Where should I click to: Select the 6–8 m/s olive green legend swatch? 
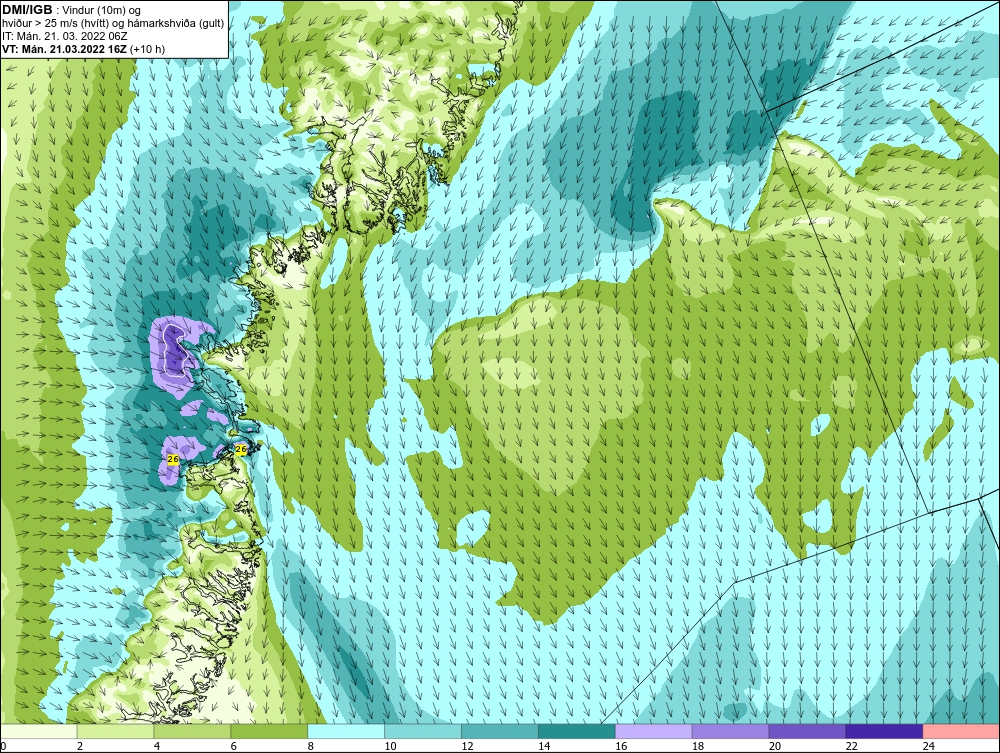(x=269, y=731)
